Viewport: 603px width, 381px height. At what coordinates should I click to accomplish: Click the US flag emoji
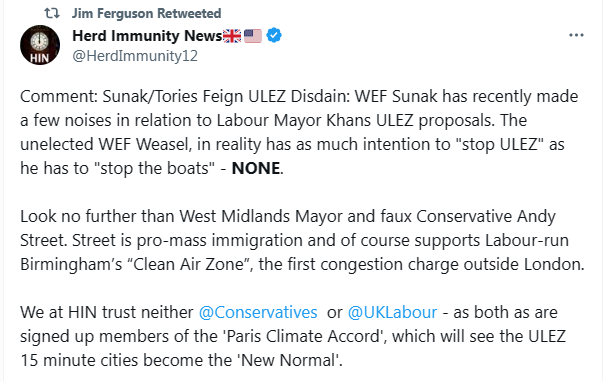point(253,36)
